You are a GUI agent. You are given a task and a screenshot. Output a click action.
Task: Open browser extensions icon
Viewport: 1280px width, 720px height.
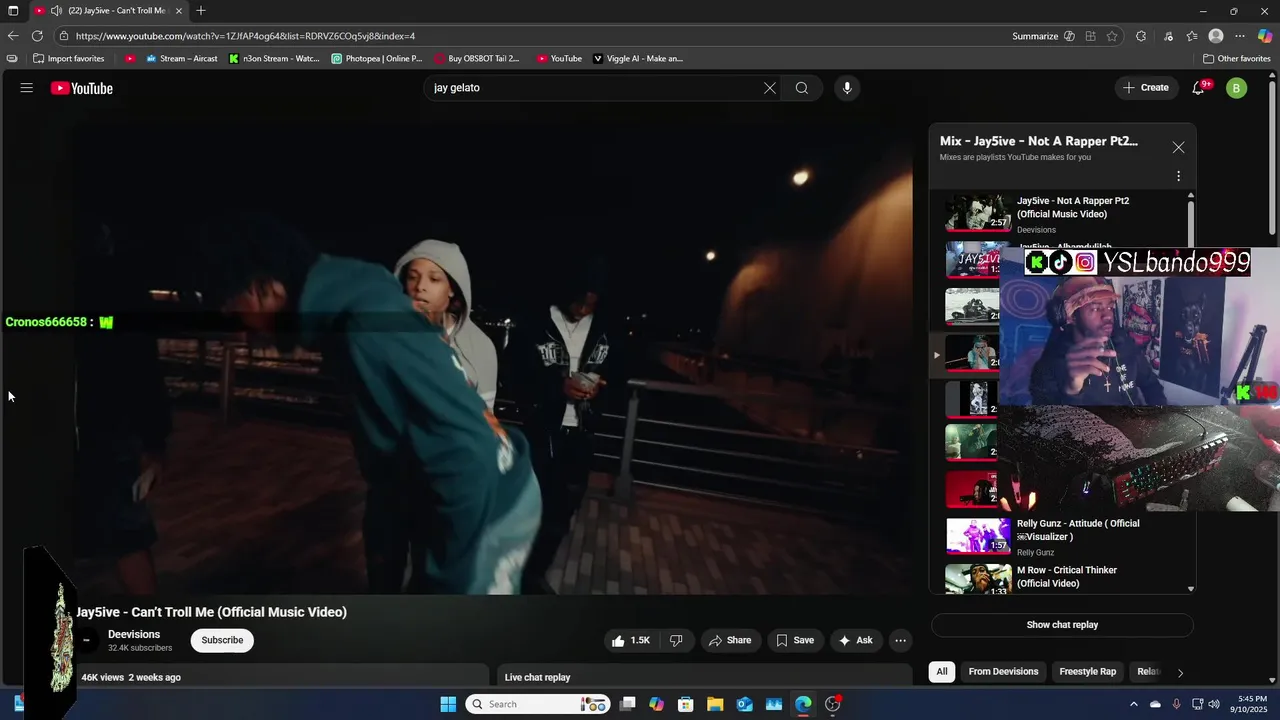[1141, 36]
